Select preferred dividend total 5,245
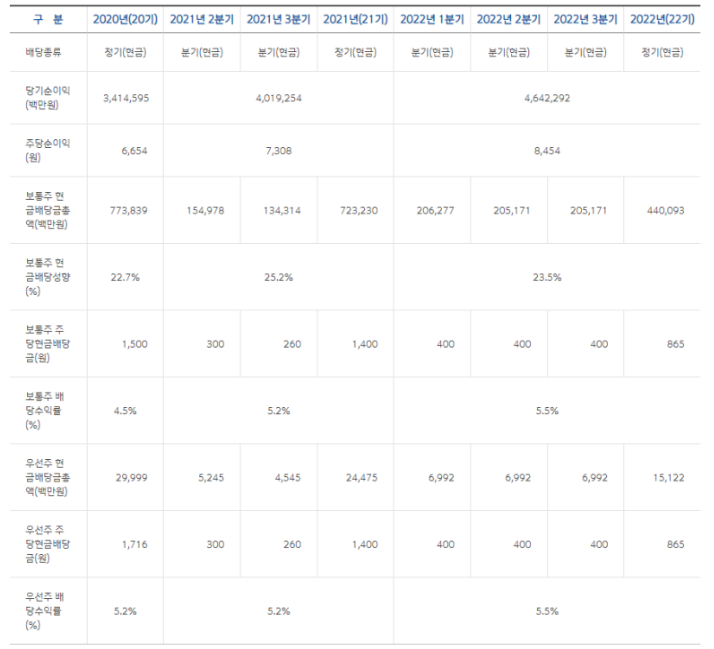This screenshot has height=649, width=714. [x=211, y=478]
